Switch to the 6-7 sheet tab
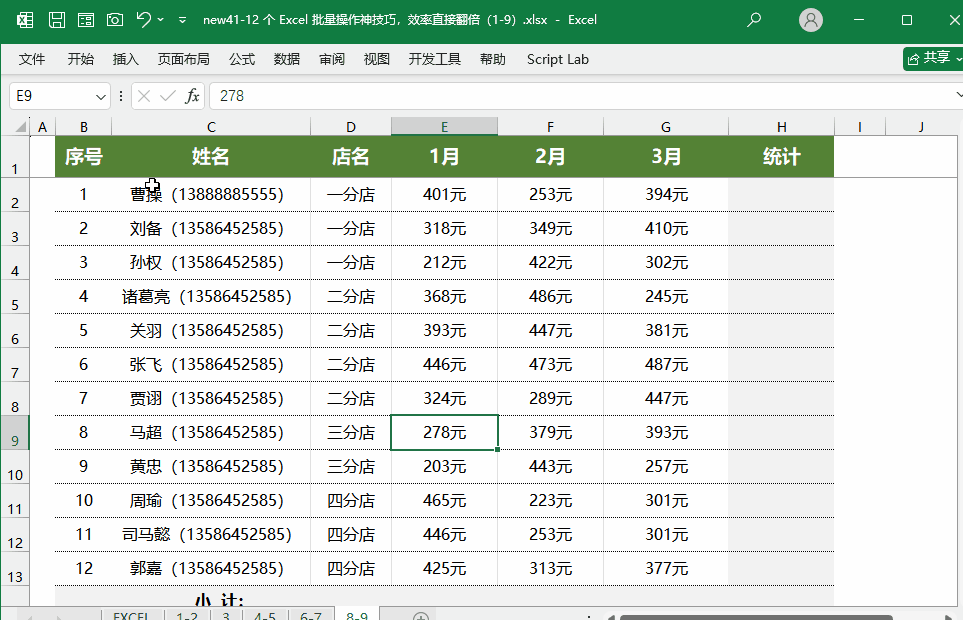The height and width of the screenshot is (620, 963). coord(311,614)
